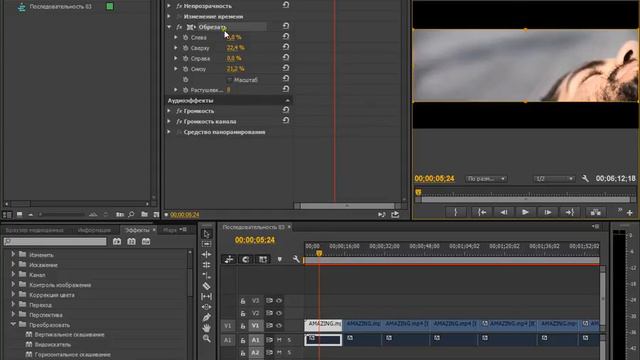Click nest sequence insert icon in timeline
This screenshot has height=360, width=640.
(x=229, y=260)
